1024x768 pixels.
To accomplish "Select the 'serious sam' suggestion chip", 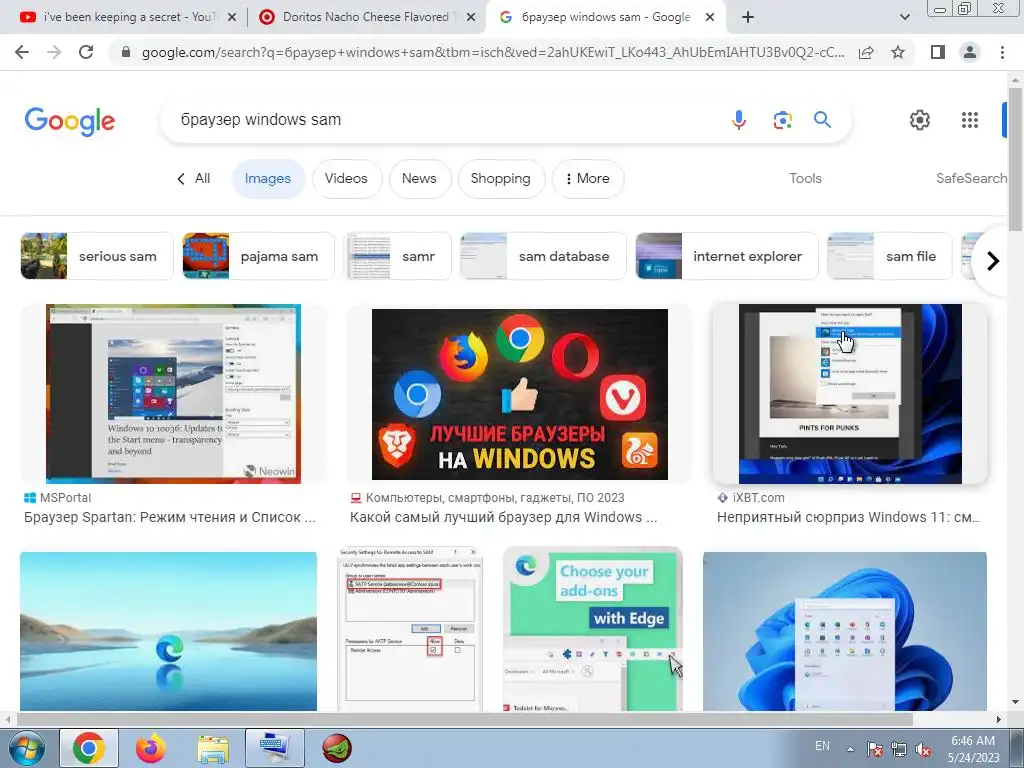I will (97, 256).
